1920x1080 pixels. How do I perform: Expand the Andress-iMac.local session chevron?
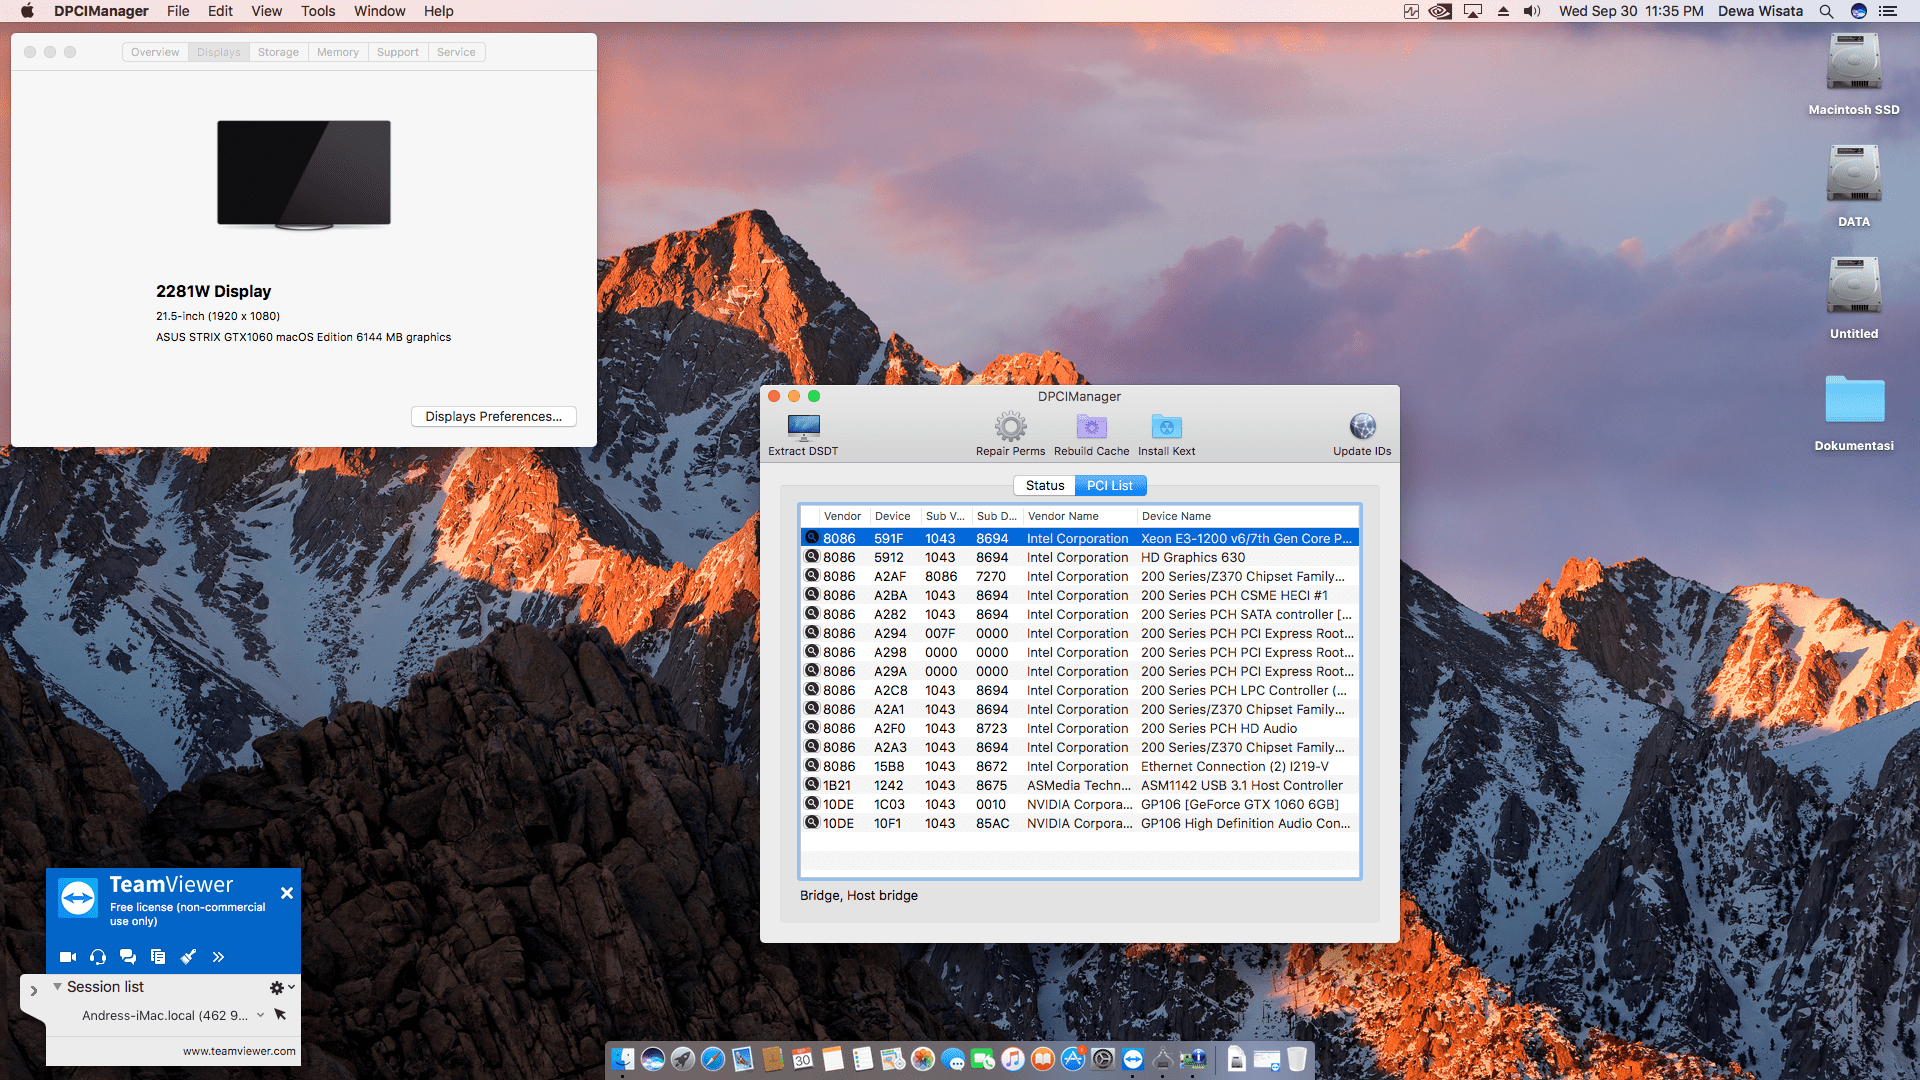(x=260, y=1015)
